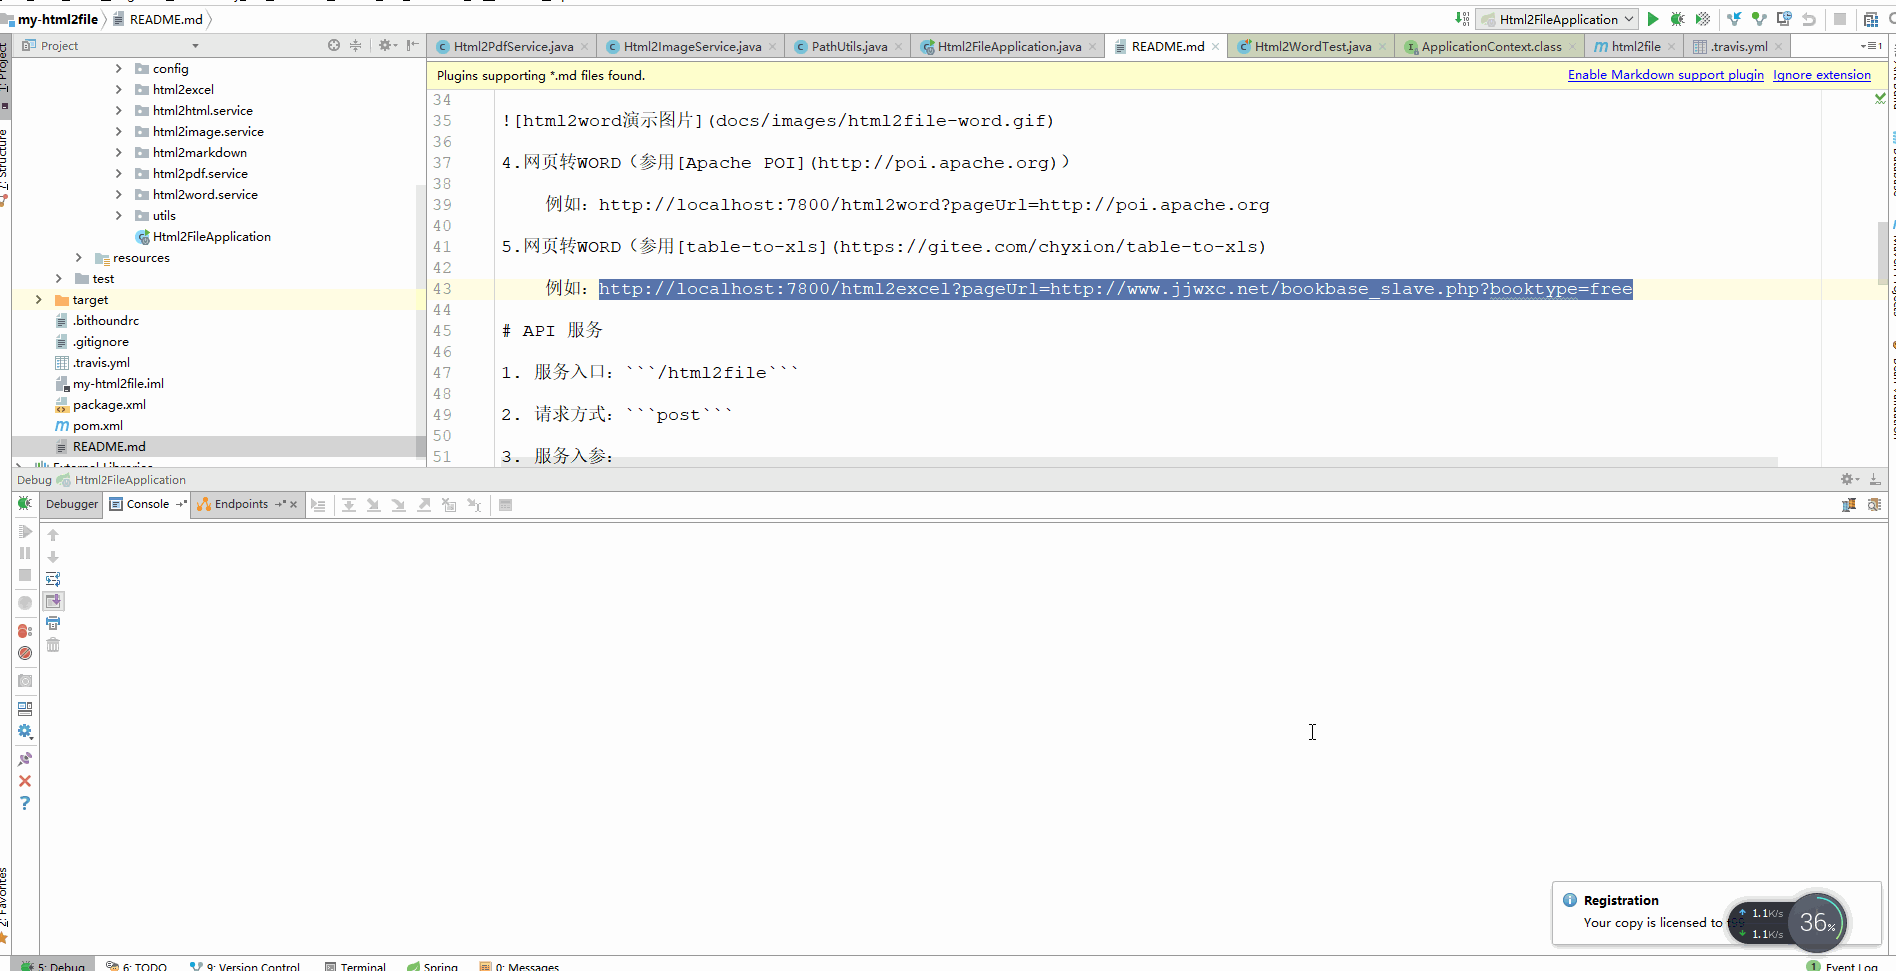
Task: Click the Commit changes VCS icon
Action: [x=1759, y=19]
